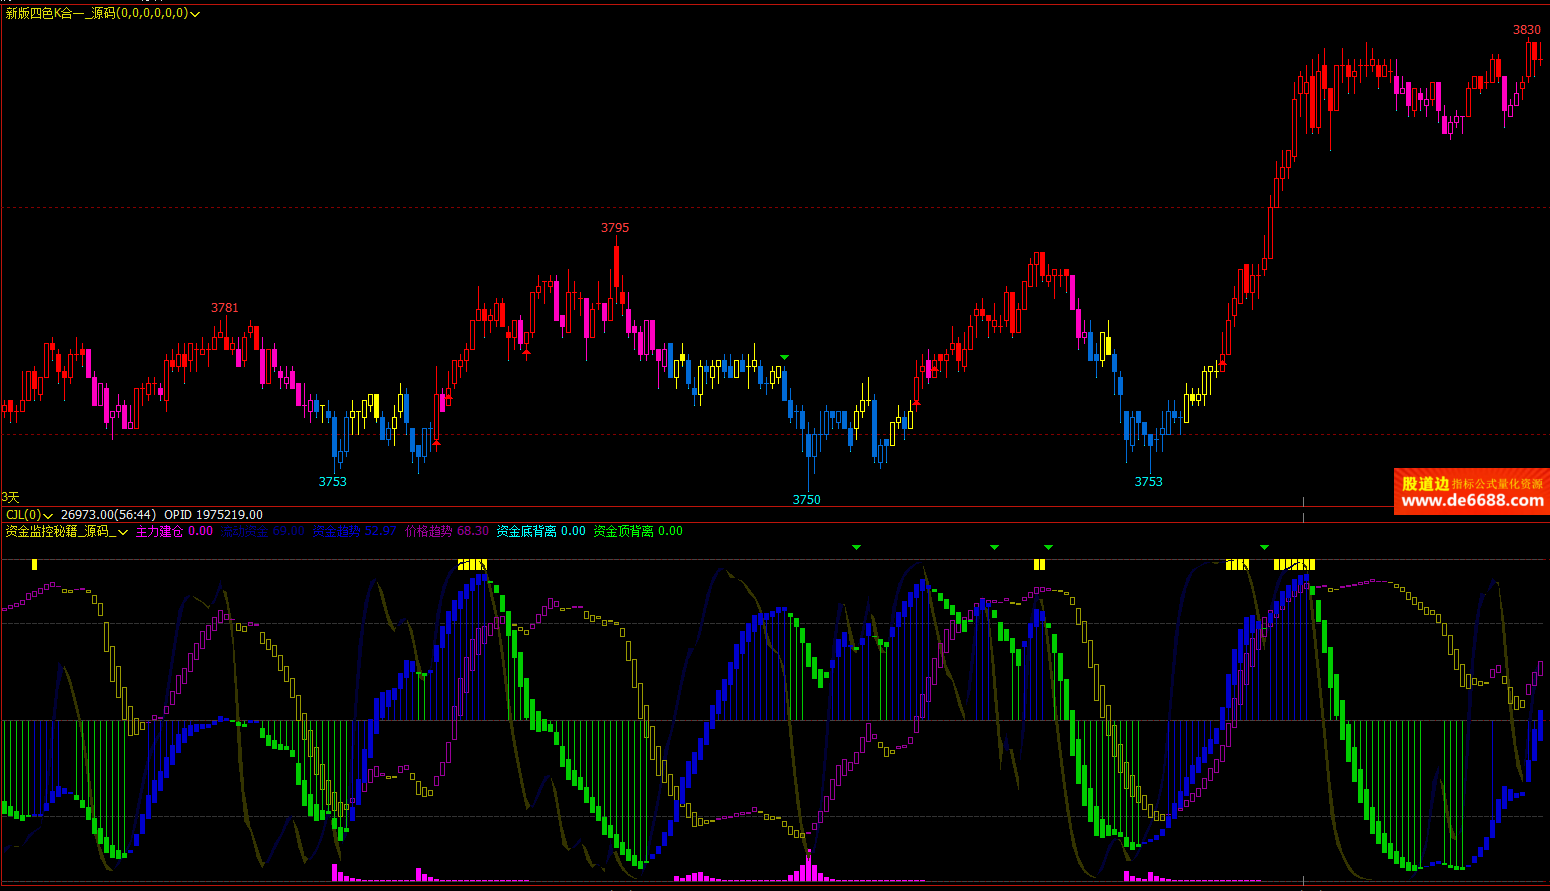Click the 3781 peak price label

pyautogui.click(x=225, y=308)
